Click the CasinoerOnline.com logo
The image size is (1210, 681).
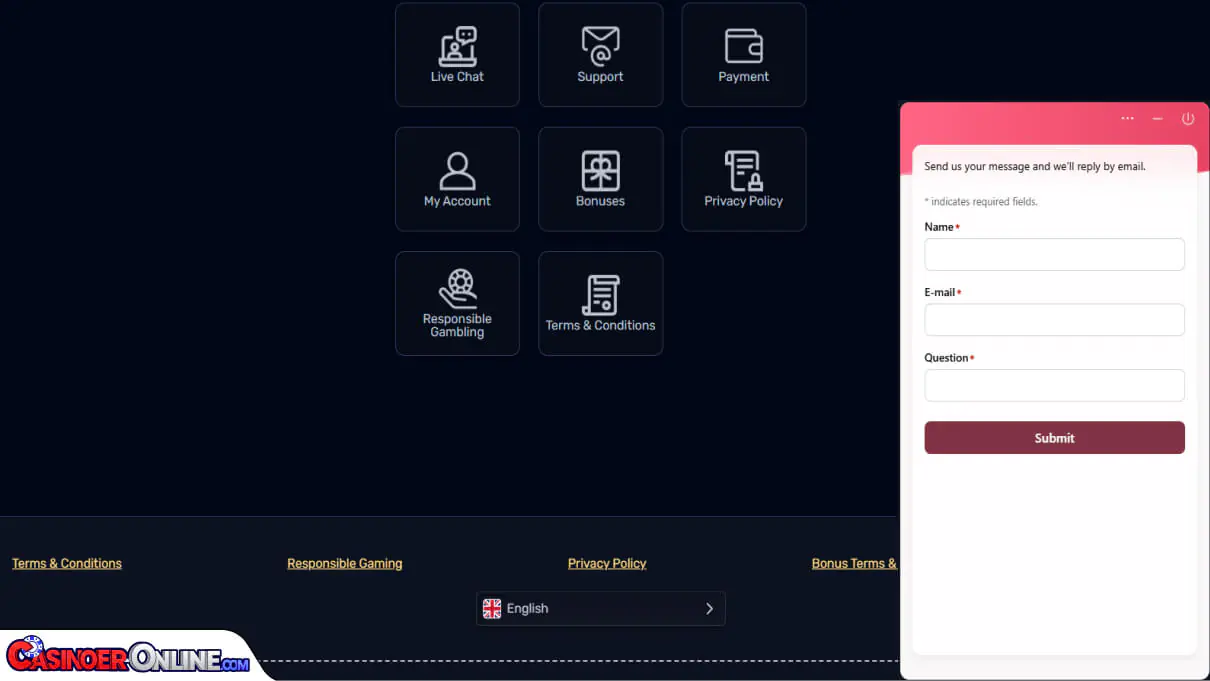[x=128, y=658]
